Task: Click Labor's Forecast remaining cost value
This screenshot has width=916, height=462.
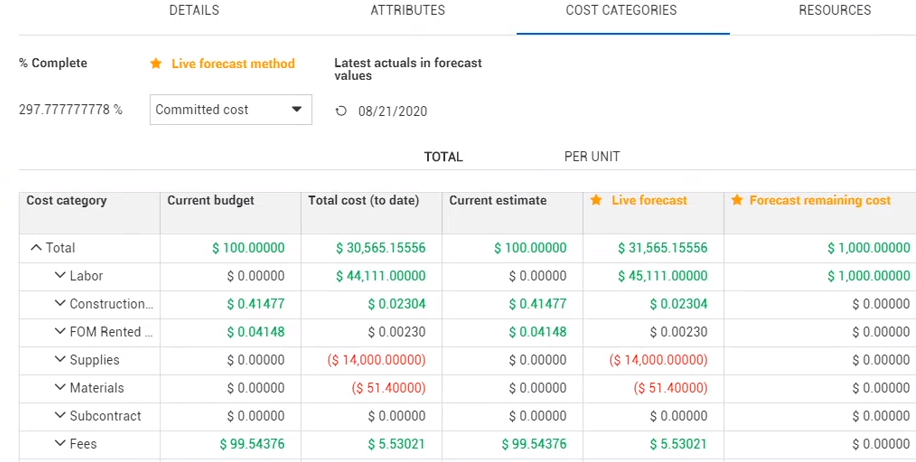Action: tap(868, 276)
